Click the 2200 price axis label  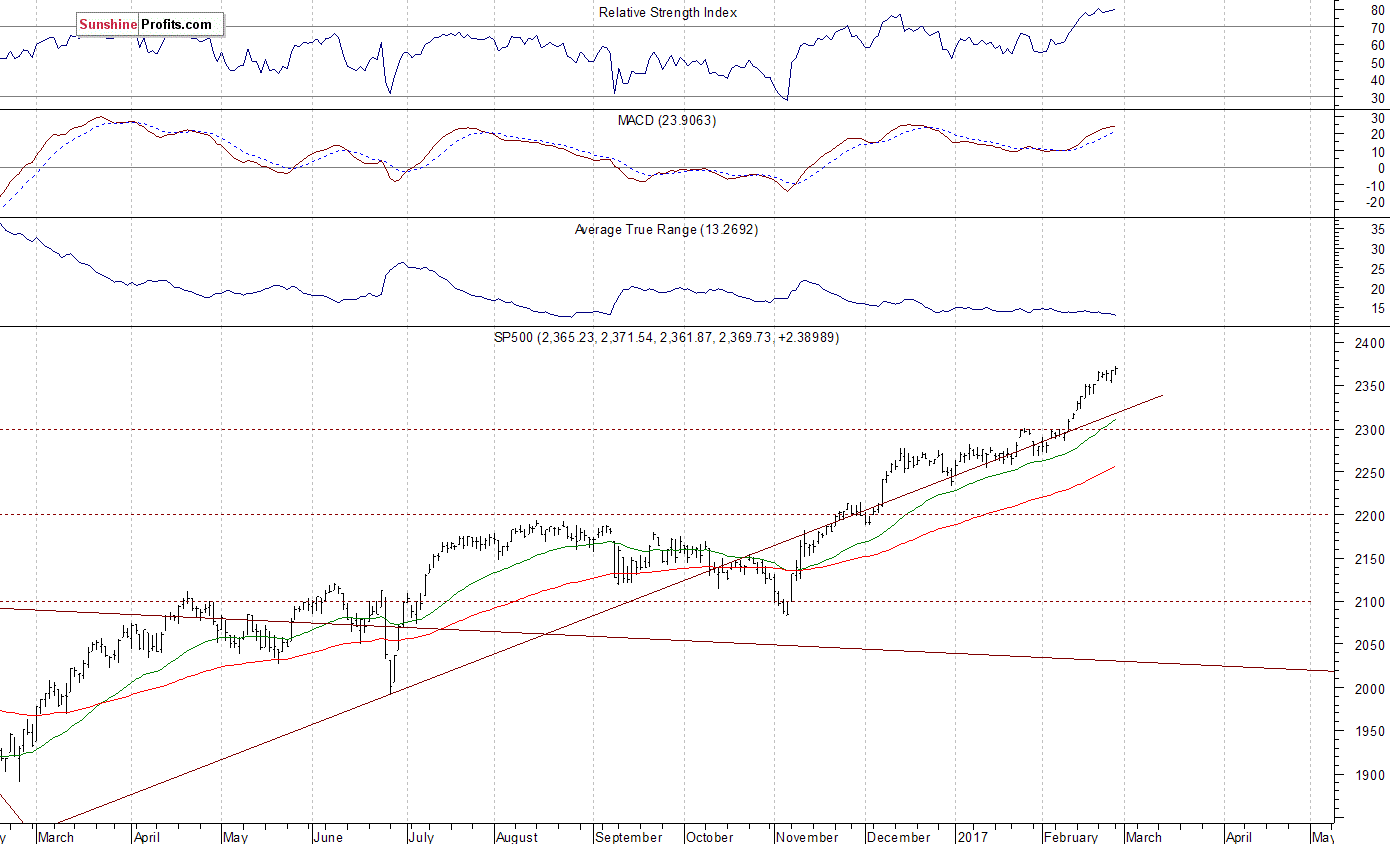coord(1370,516)
